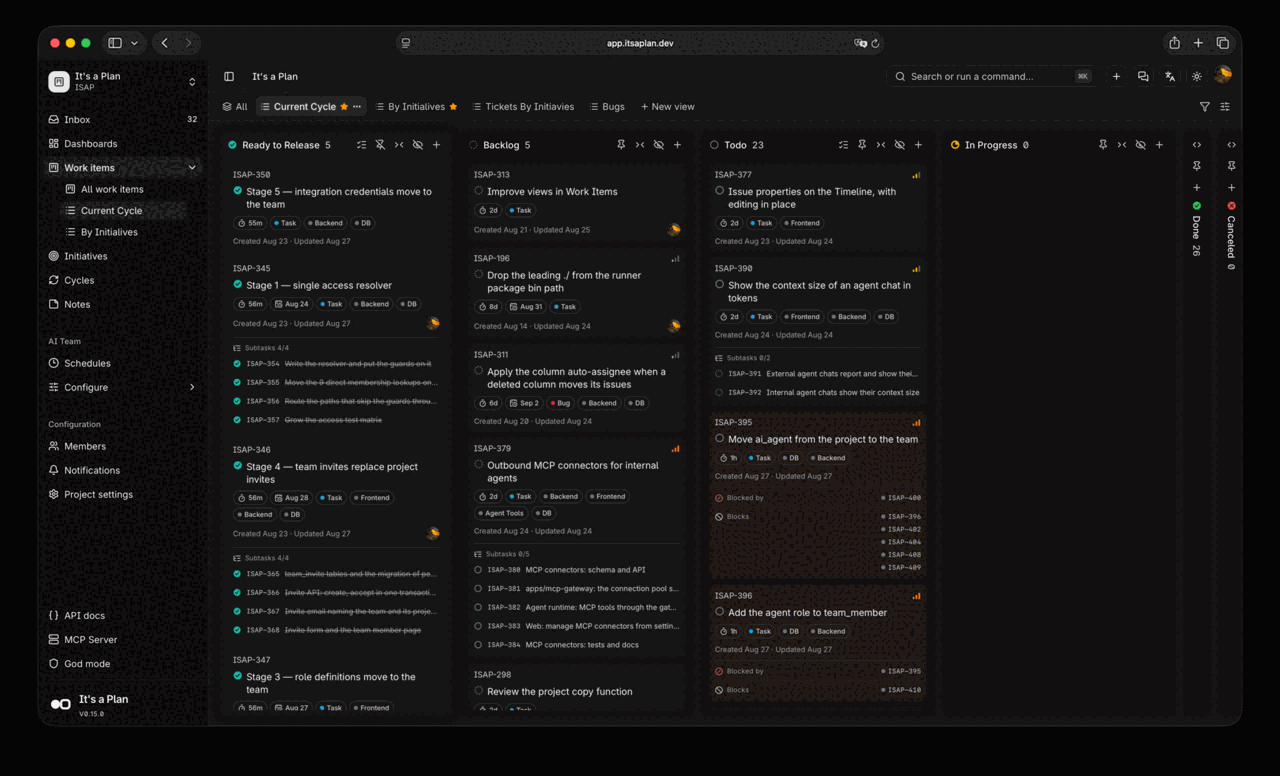
Task: Click the display settings sliders icon
Action: point(1225,107)
